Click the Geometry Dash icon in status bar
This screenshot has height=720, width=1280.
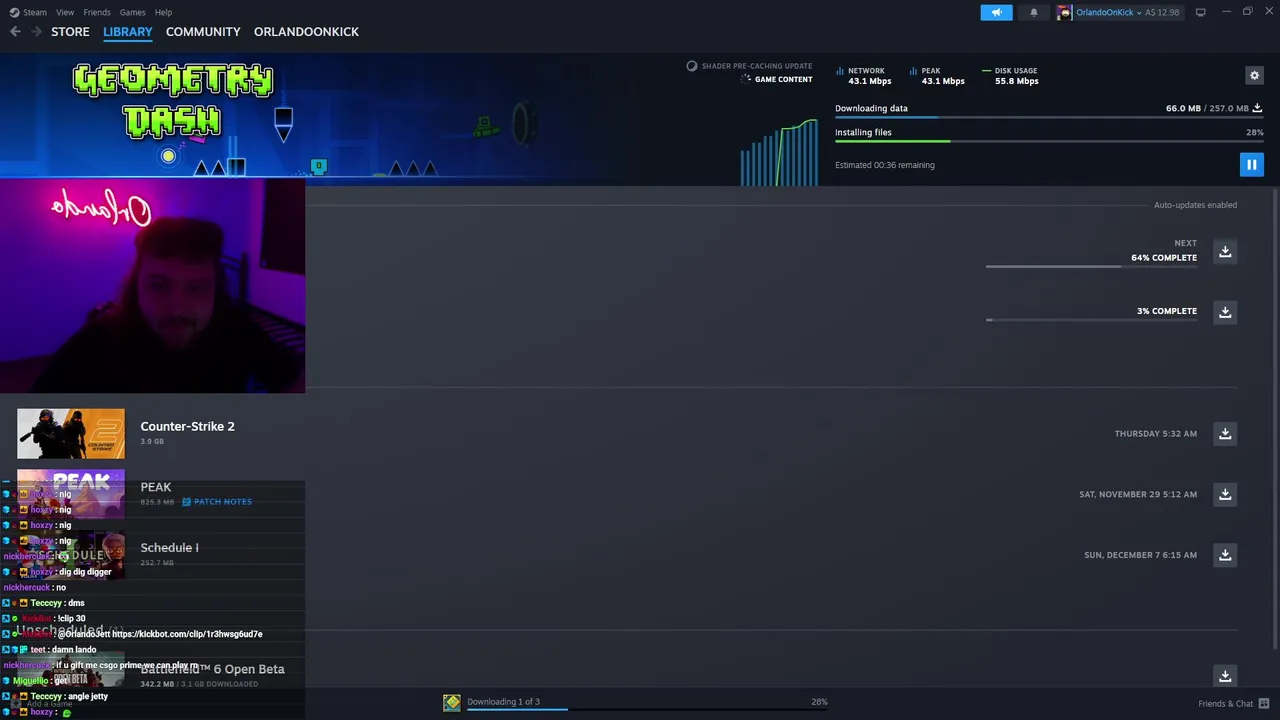click(452, 703)
